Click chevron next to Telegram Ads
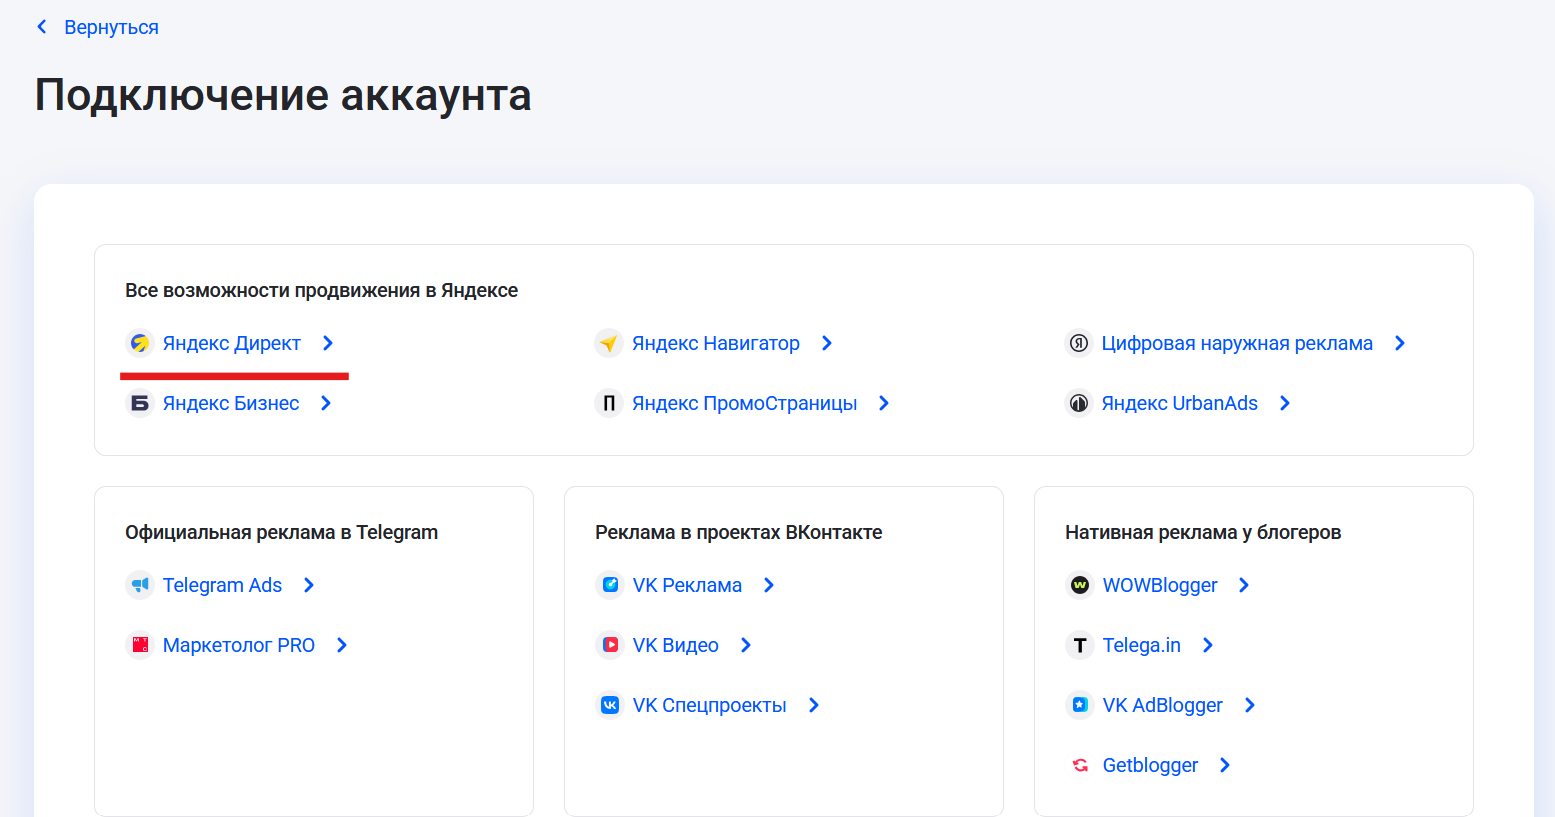 coord(309,585)
